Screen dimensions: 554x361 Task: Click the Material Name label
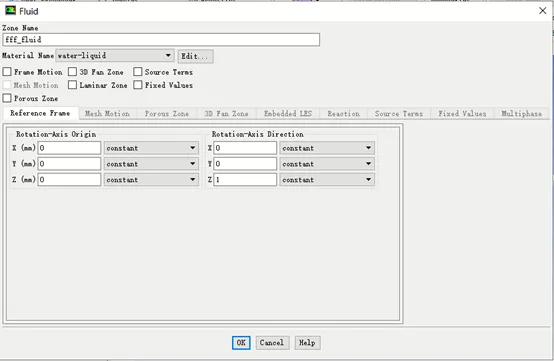coord(28,55)
